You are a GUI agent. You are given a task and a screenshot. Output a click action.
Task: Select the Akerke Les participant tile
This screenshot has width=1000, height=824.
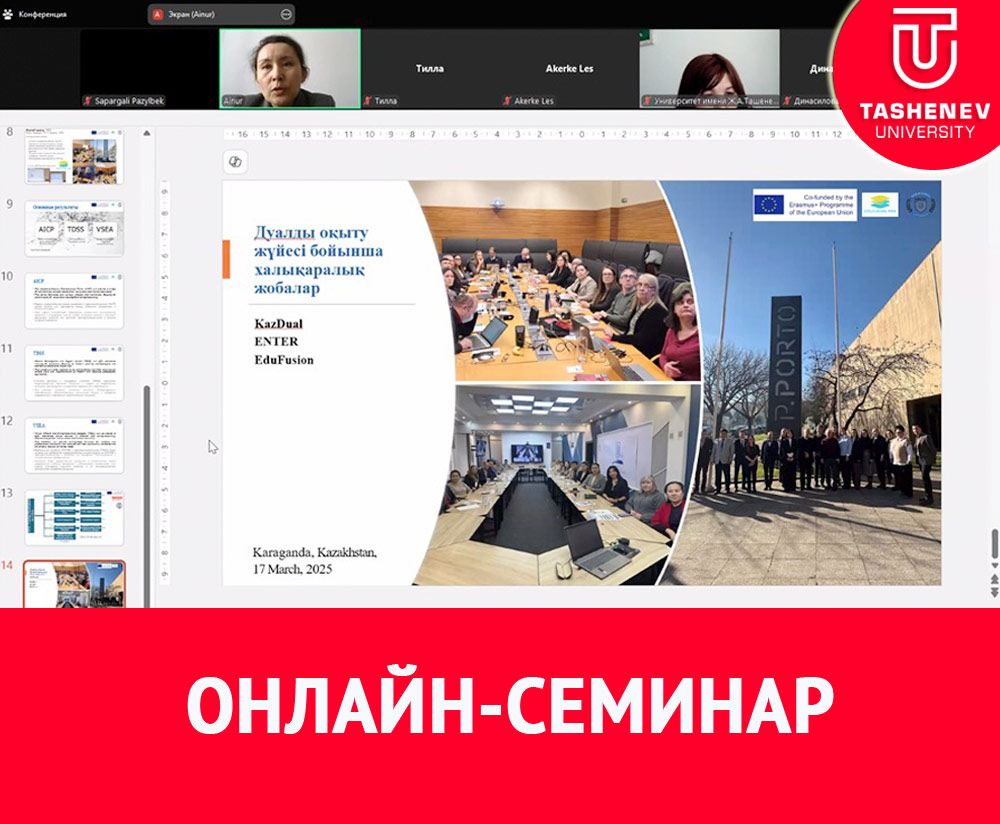tap(569, 68)
